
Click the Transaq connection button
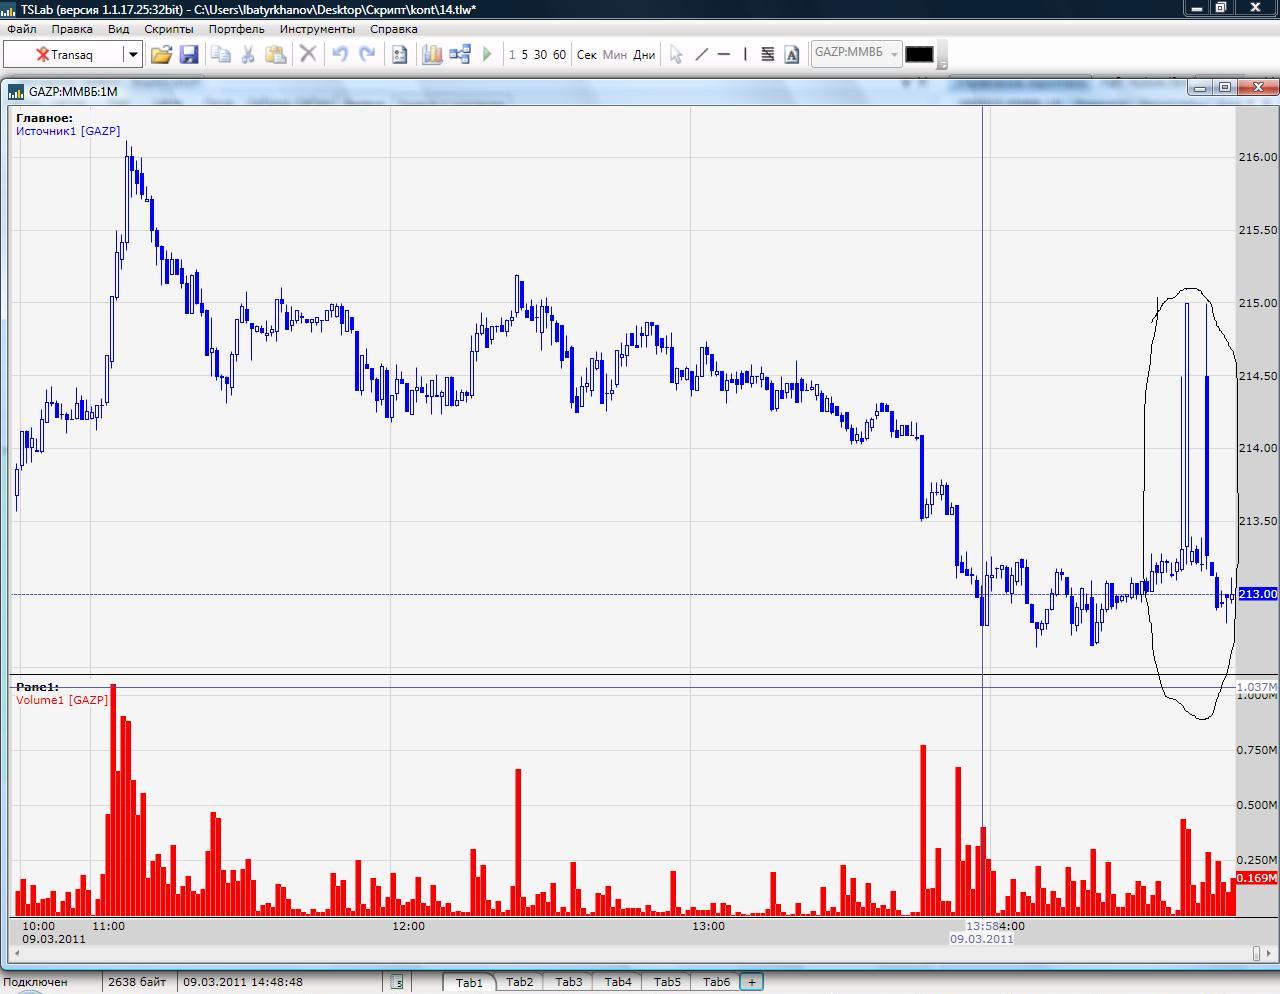(64, 54)
